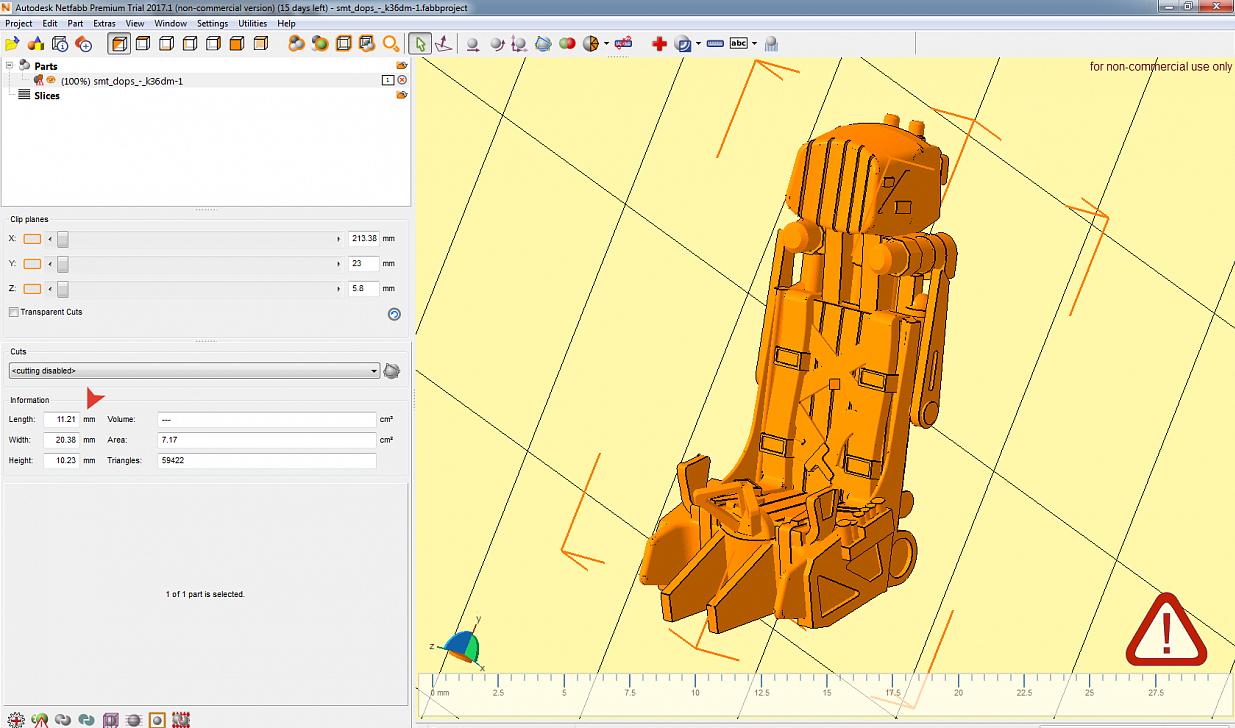Activate the green arrow selection tool
This screenshot has height=728, width=1235.
421,44
